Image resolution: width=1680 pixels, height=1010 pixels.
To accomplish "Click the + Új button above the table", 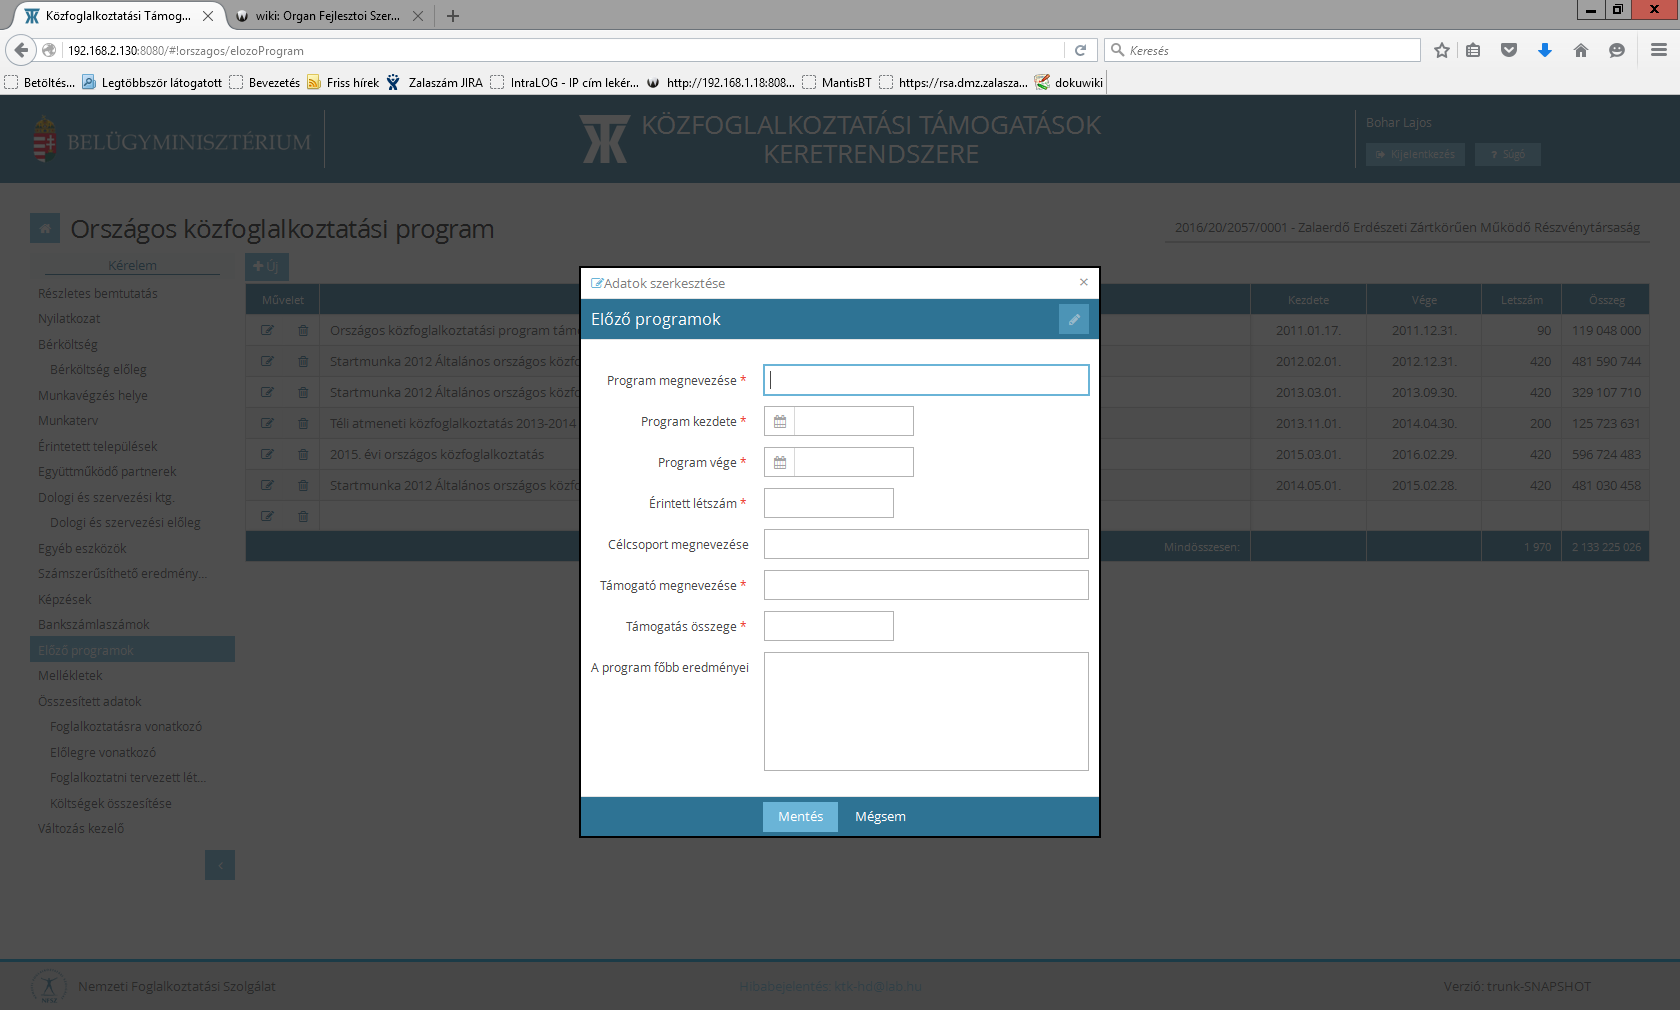I will pyautogui.click(x=267, y=266).
